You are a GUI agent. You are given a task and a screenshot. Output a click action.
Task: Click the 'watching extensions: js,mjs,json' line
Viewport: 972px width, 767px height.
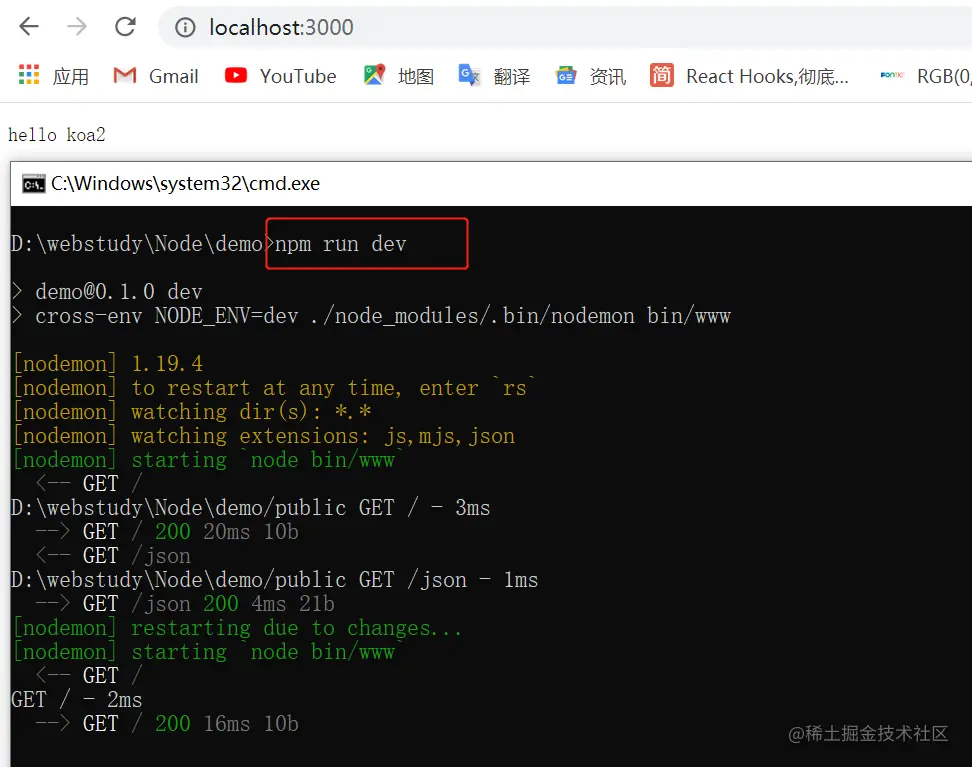tap(265, 436)
